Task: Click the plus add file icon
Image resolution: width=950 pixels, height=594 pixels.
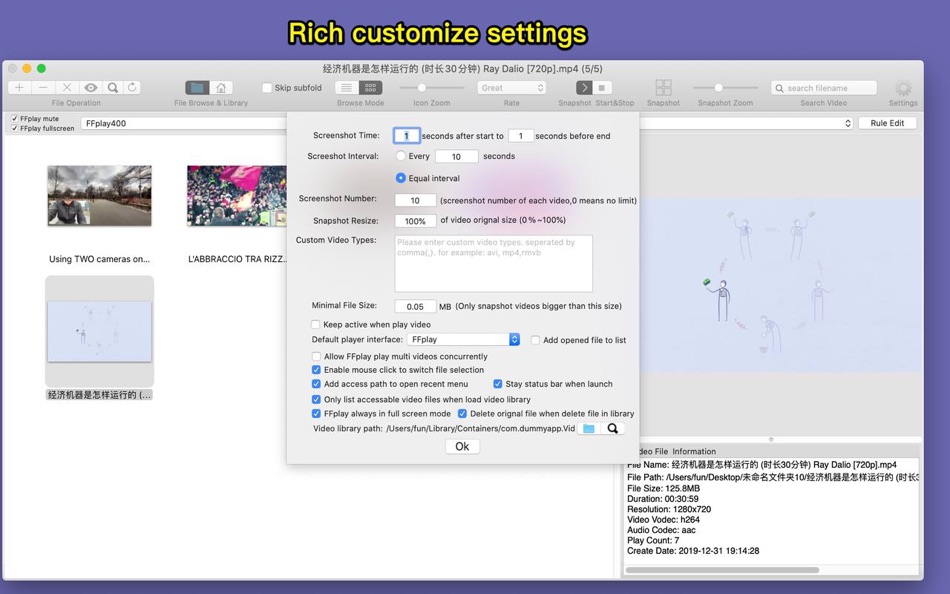Action: pos(19,87)
